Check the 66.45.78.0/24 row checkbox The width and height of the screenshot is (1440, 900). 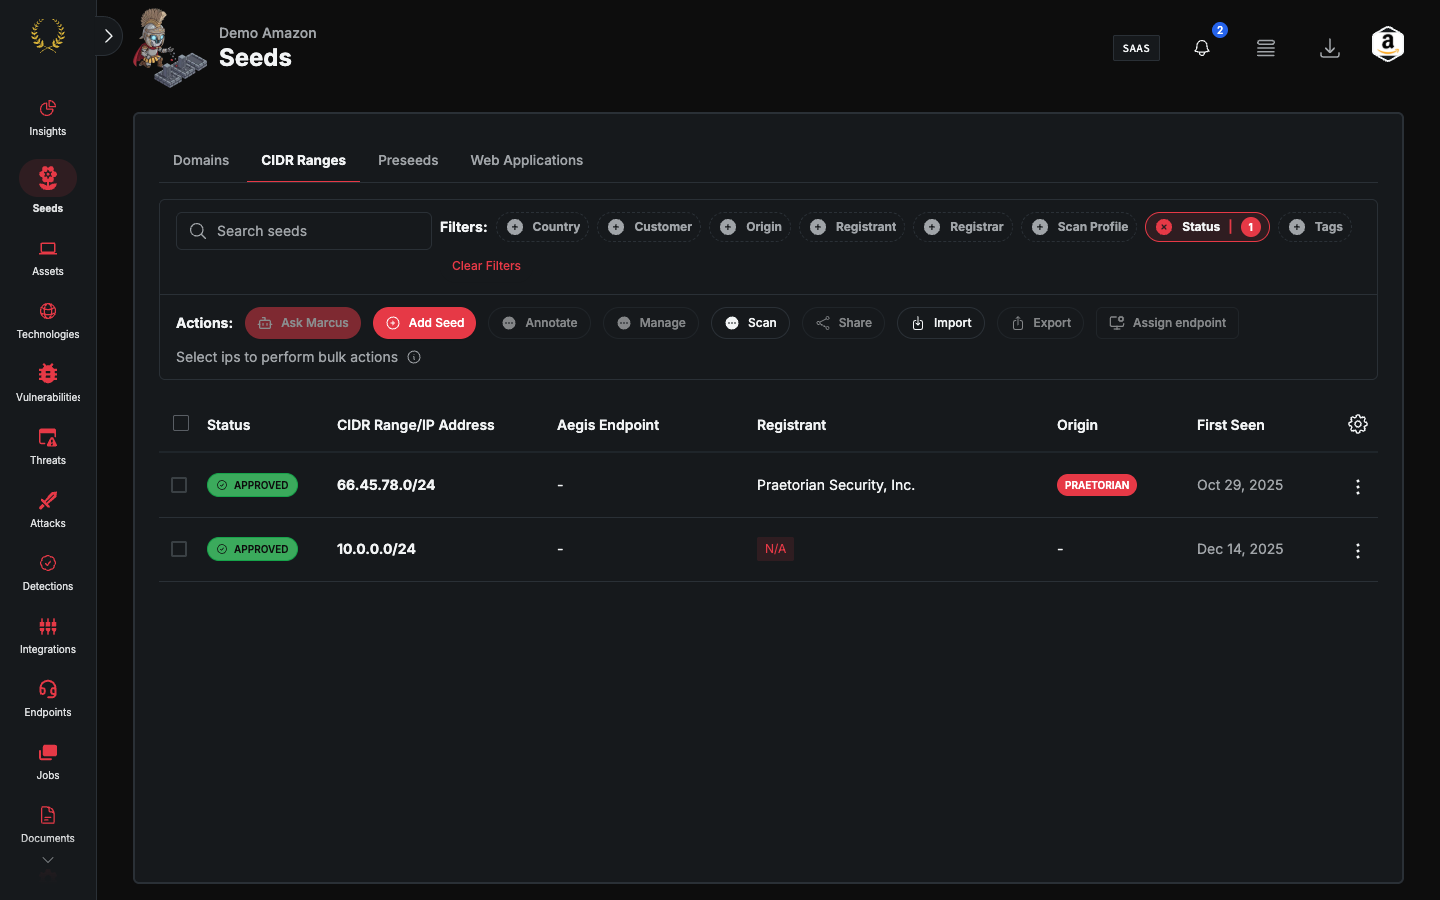pos(179,485)
